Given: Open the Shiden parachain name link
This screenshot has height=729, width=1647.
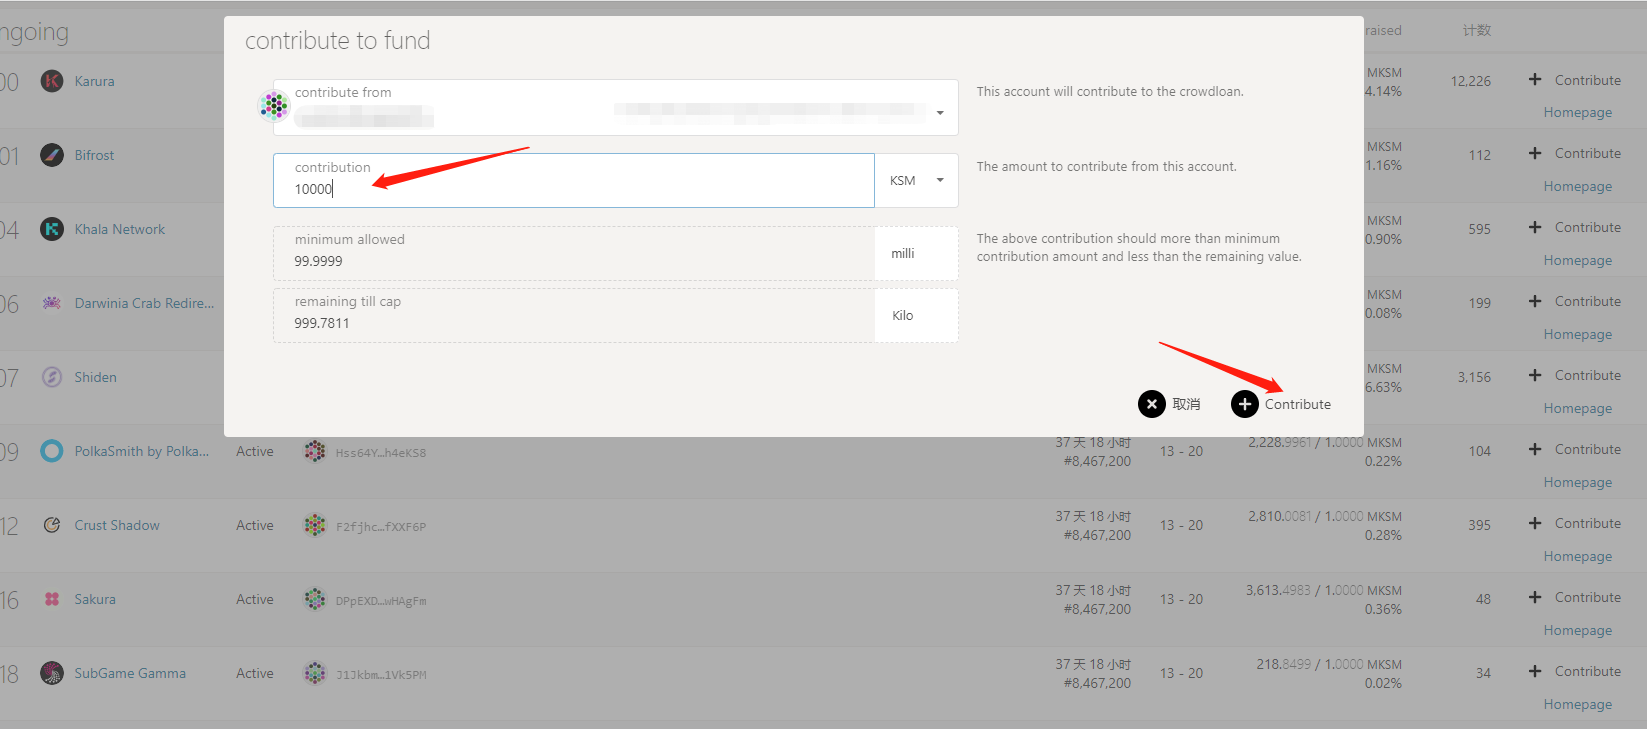Looking at the screenshot, I should click(95, 377).
